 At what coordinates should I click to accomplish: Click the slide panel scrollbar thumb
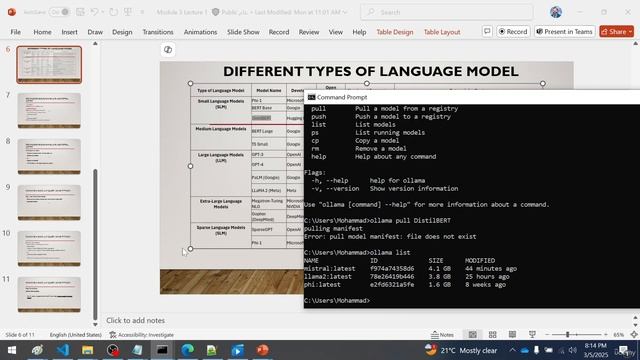(95, 244)
